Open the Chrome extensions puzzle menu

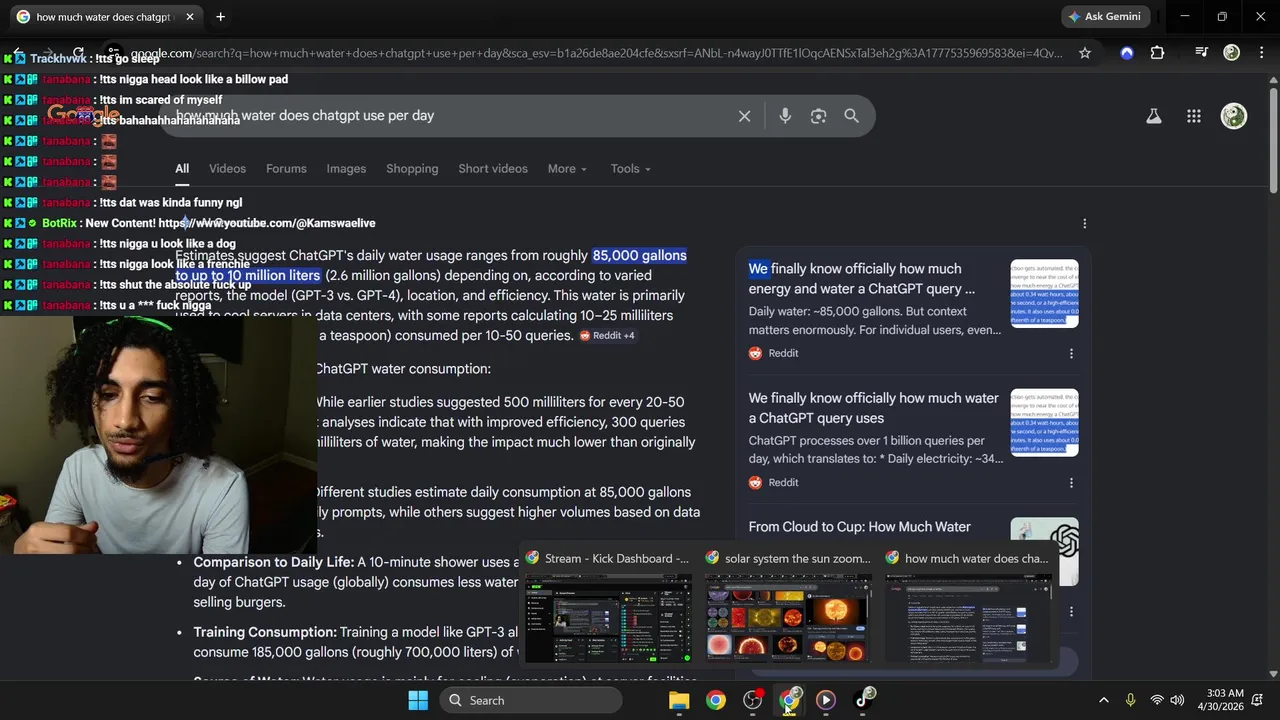click(x=1157, y=53)
